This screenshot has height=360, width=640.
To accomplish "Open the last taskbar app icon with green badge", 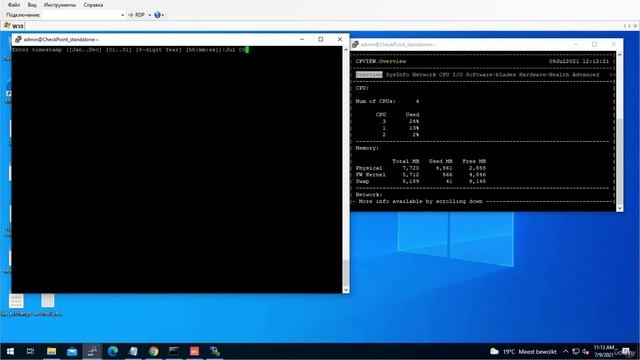I will click(x=215, y=351).
